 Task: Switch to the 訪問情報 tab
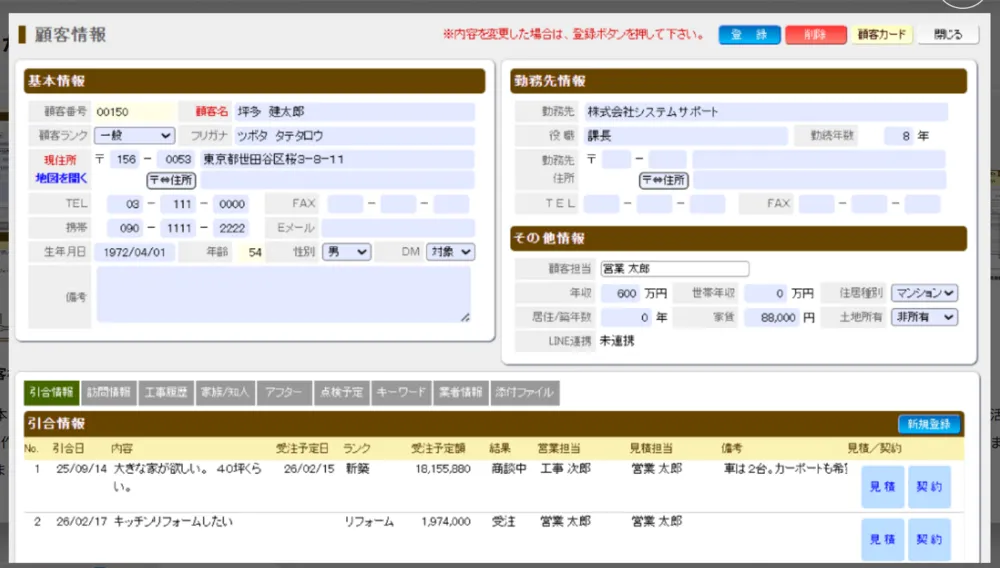click(x=109, y=393)
